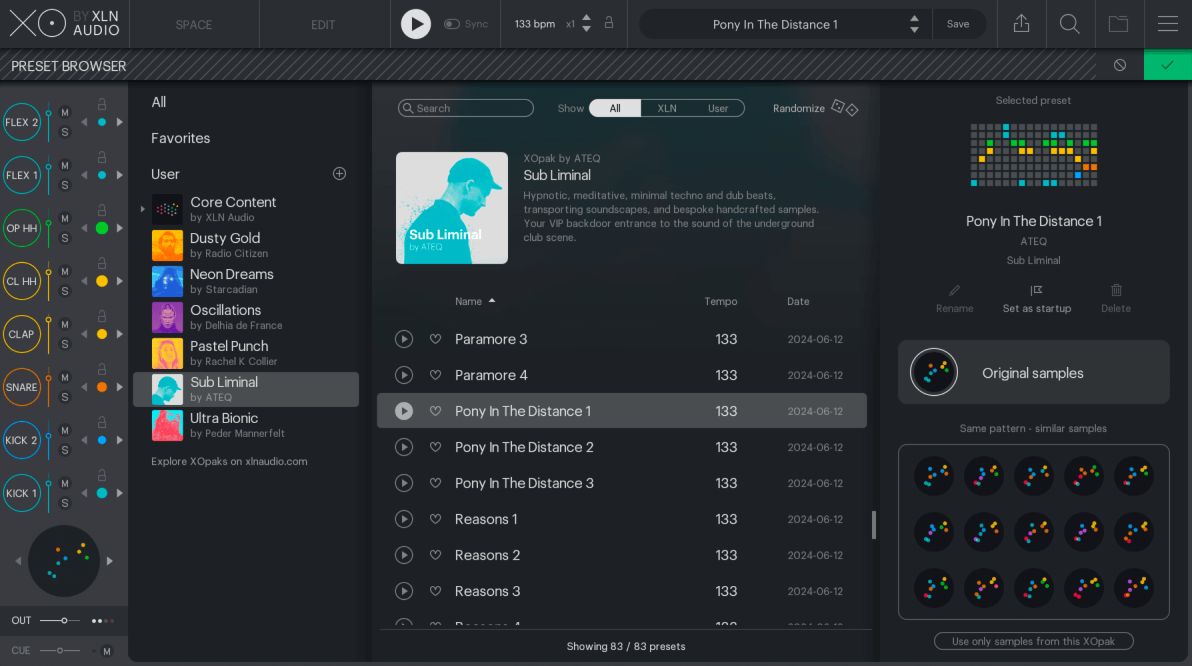Viewport: 1192px width, 666px height.
Task: Click the export/share icon in top bar
Action: (1021, 24)
